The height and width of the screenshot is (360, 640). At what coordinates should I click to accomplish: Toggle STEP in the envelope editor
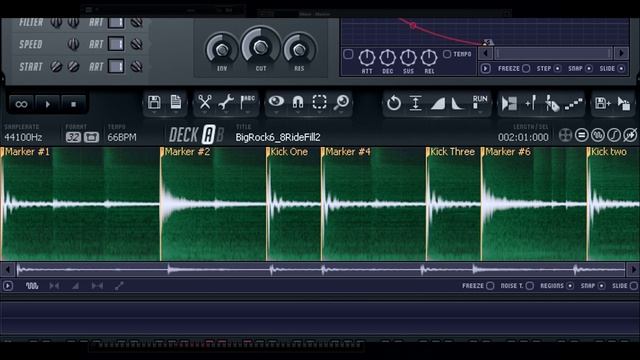pyautogui.click(x=557, y=69)
